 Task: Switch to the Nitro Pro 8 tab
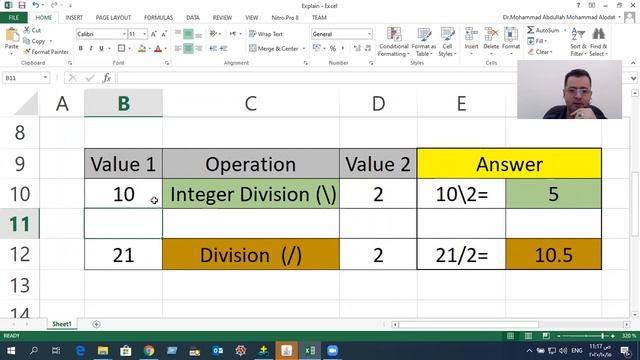click(285, 18)
